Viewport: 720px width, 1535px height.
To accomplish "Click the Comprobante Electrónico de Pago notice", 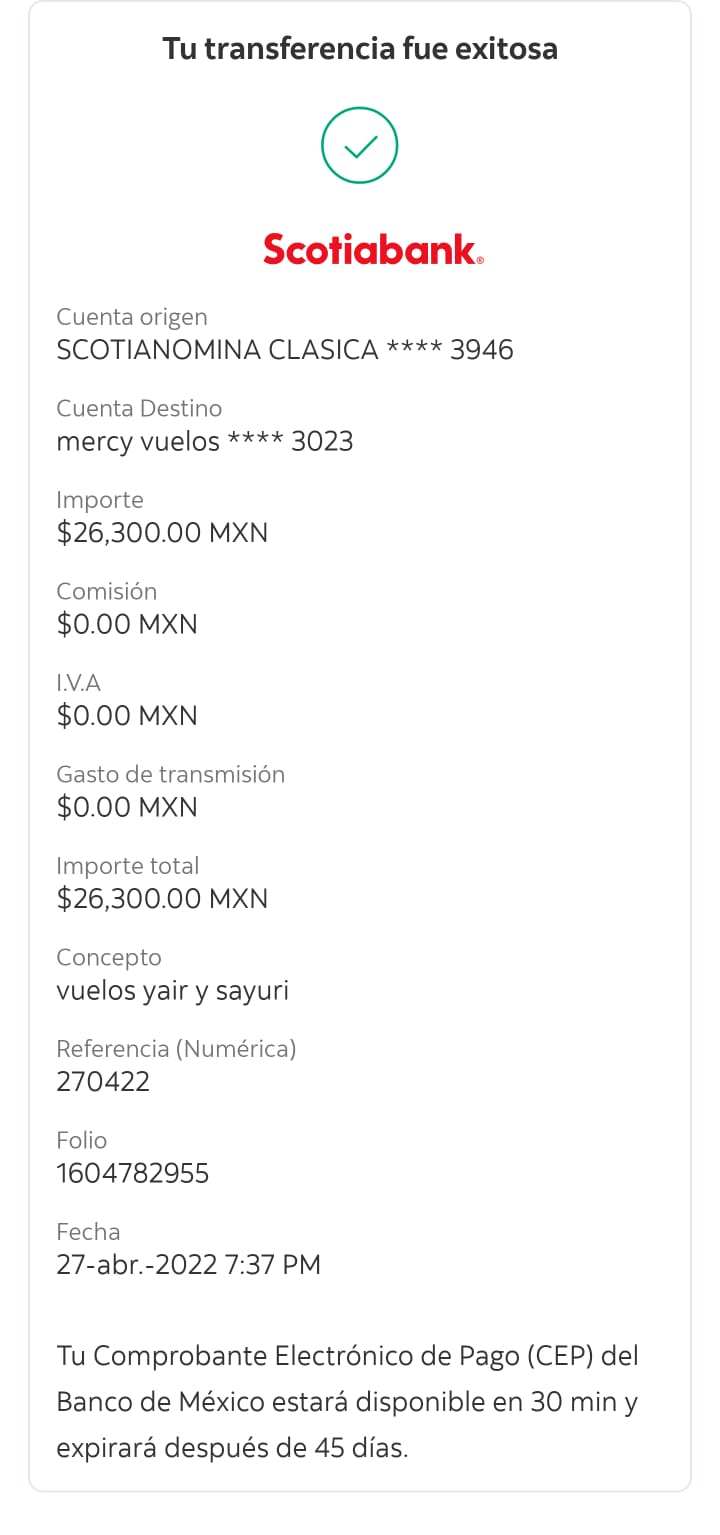I will point(347,1402).
